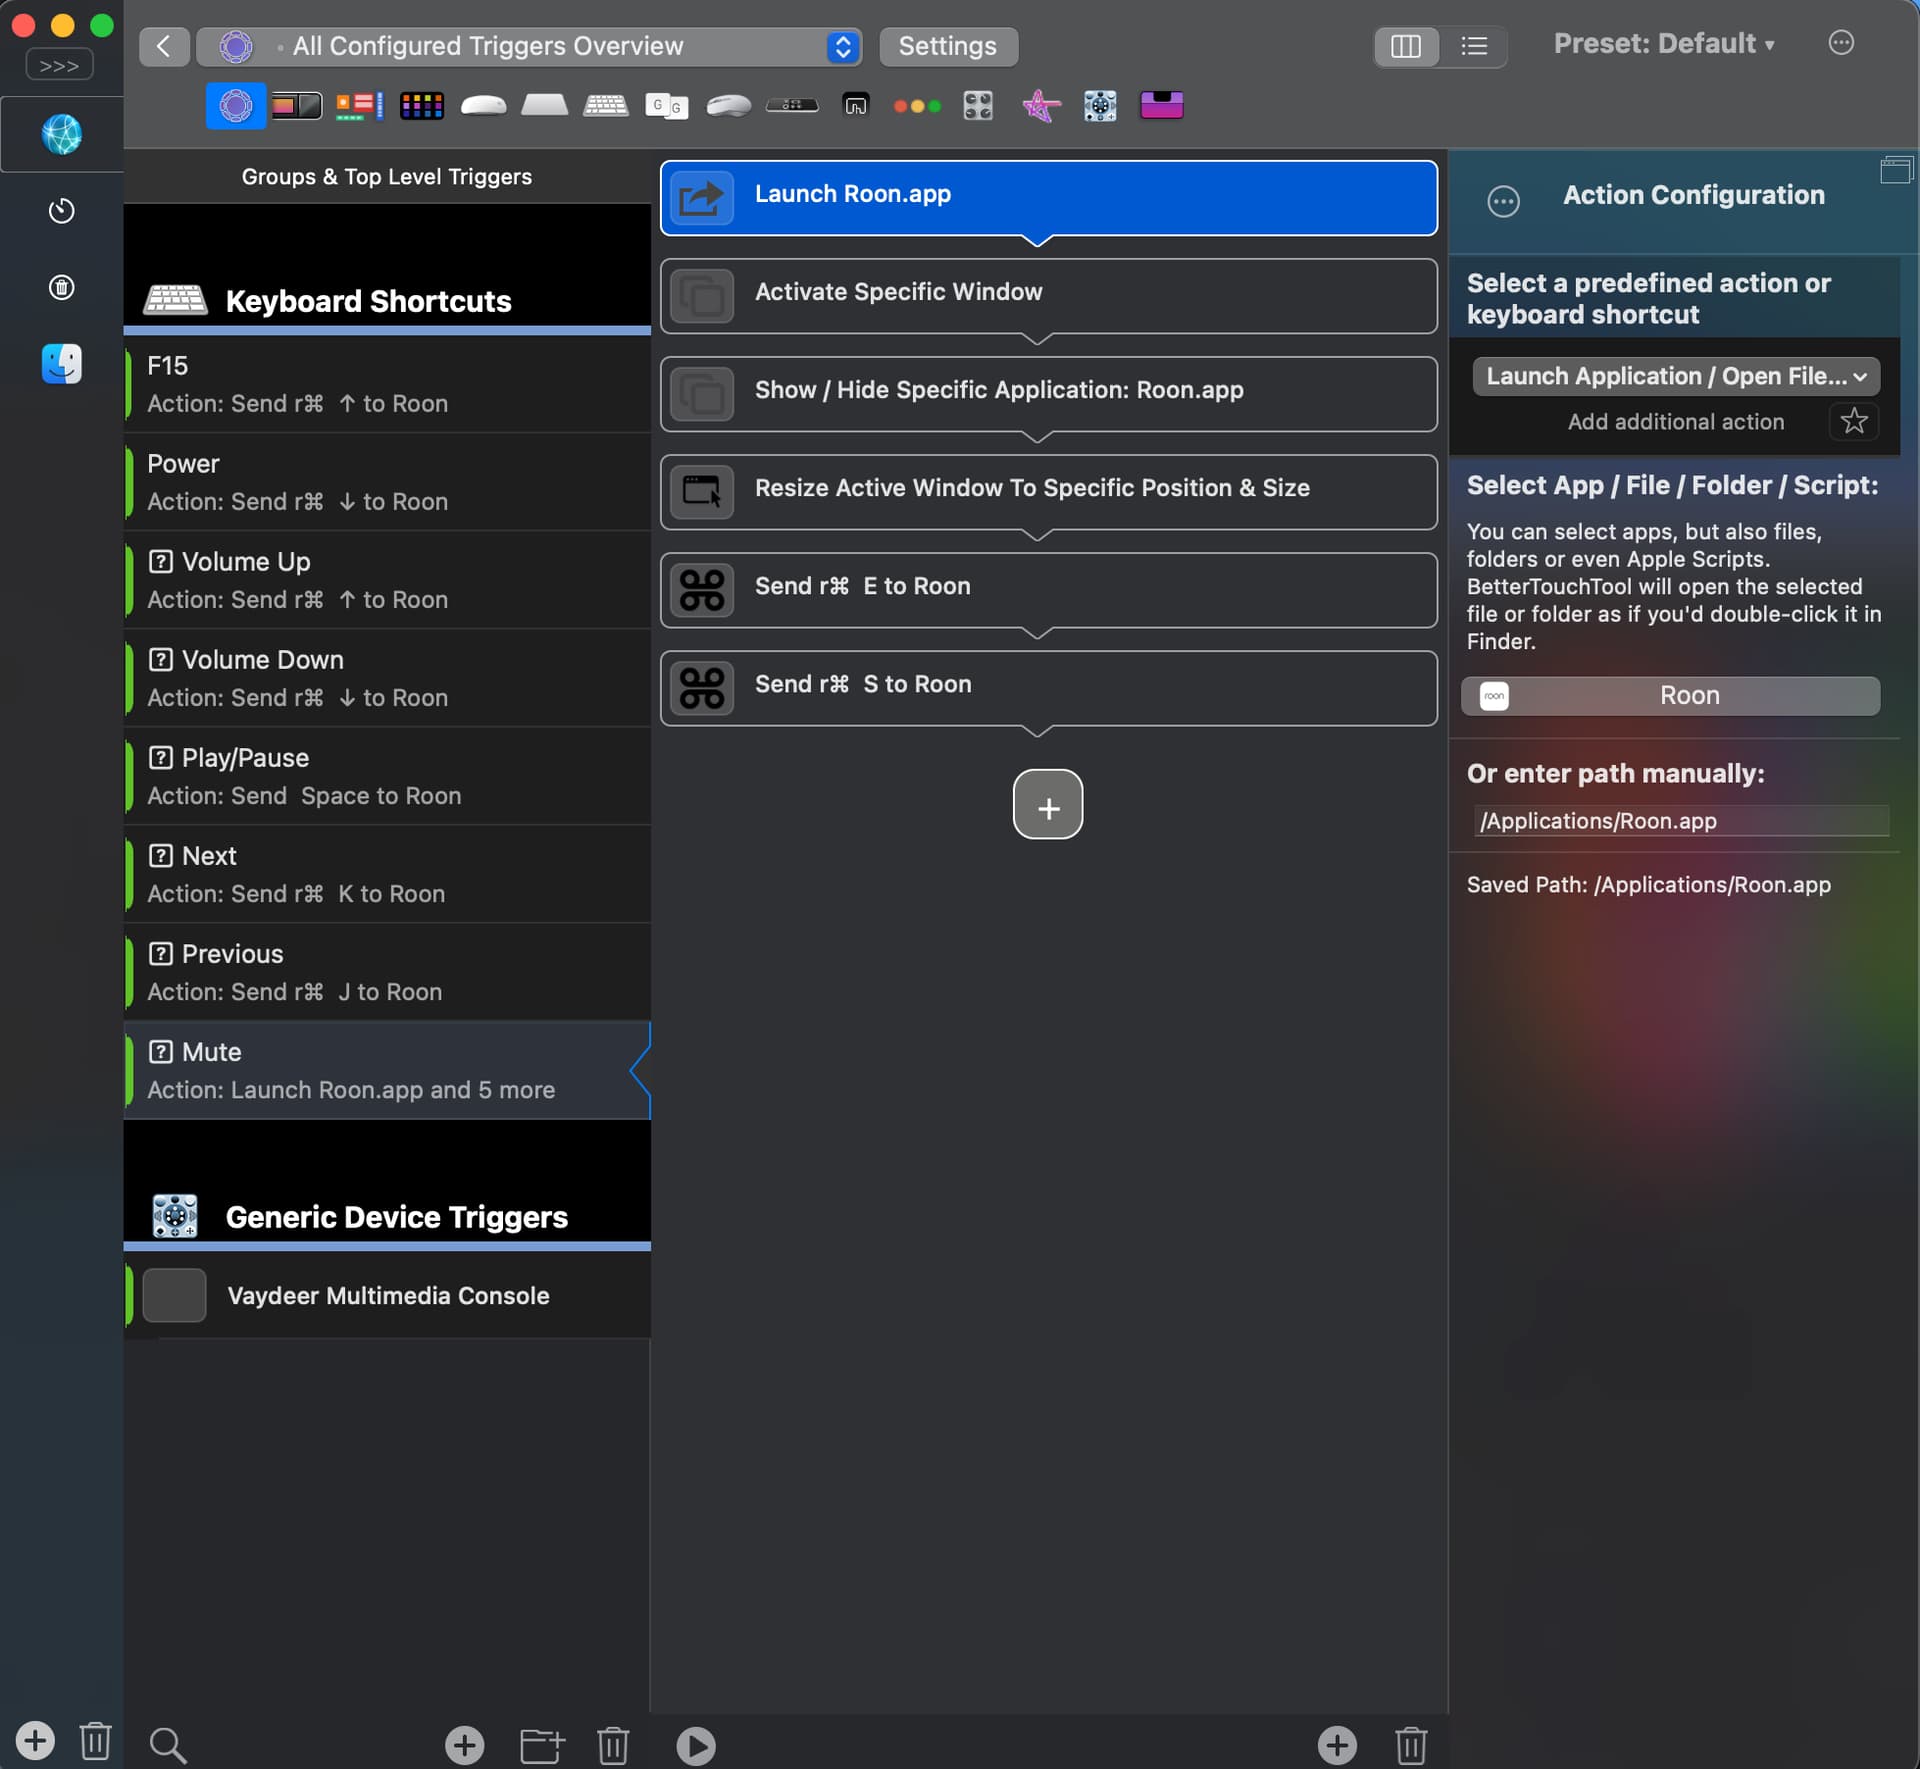
Task: Click the Roon app selector button
Action: (x=1670, y=696)
